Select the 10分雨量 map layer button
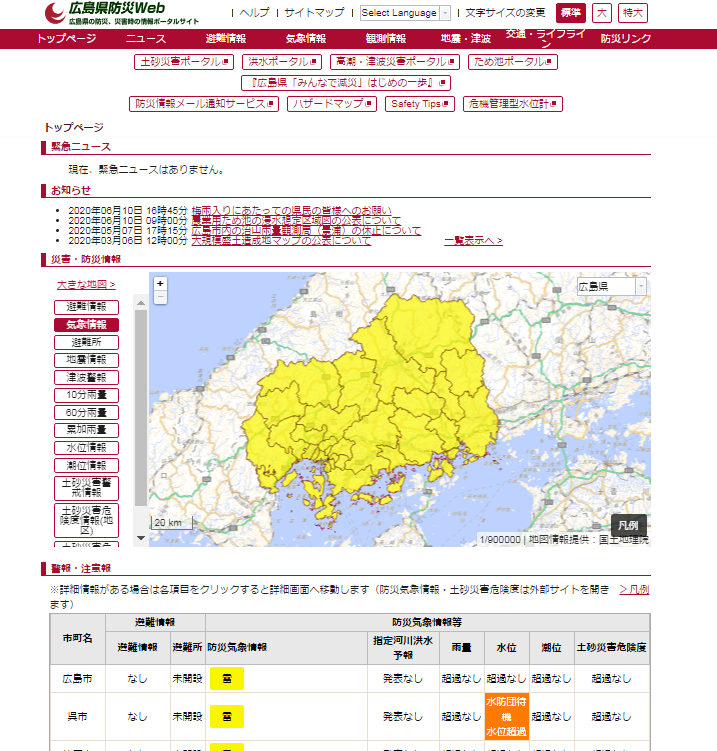717x751 pixels. [x=86, y=395]
